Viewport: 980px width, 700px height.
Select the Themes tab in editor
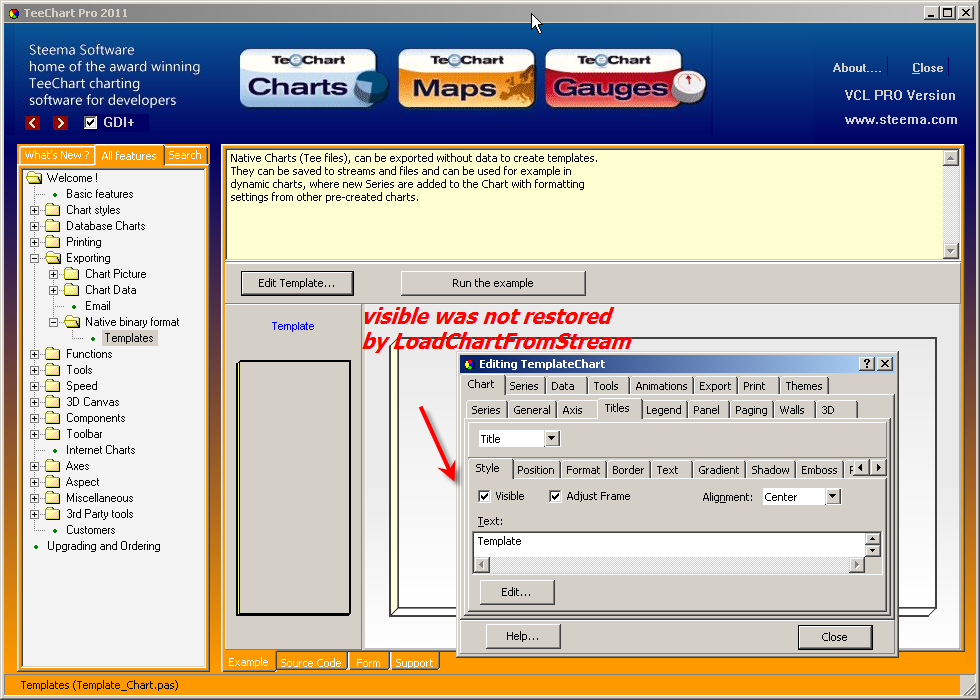(804, 386)
